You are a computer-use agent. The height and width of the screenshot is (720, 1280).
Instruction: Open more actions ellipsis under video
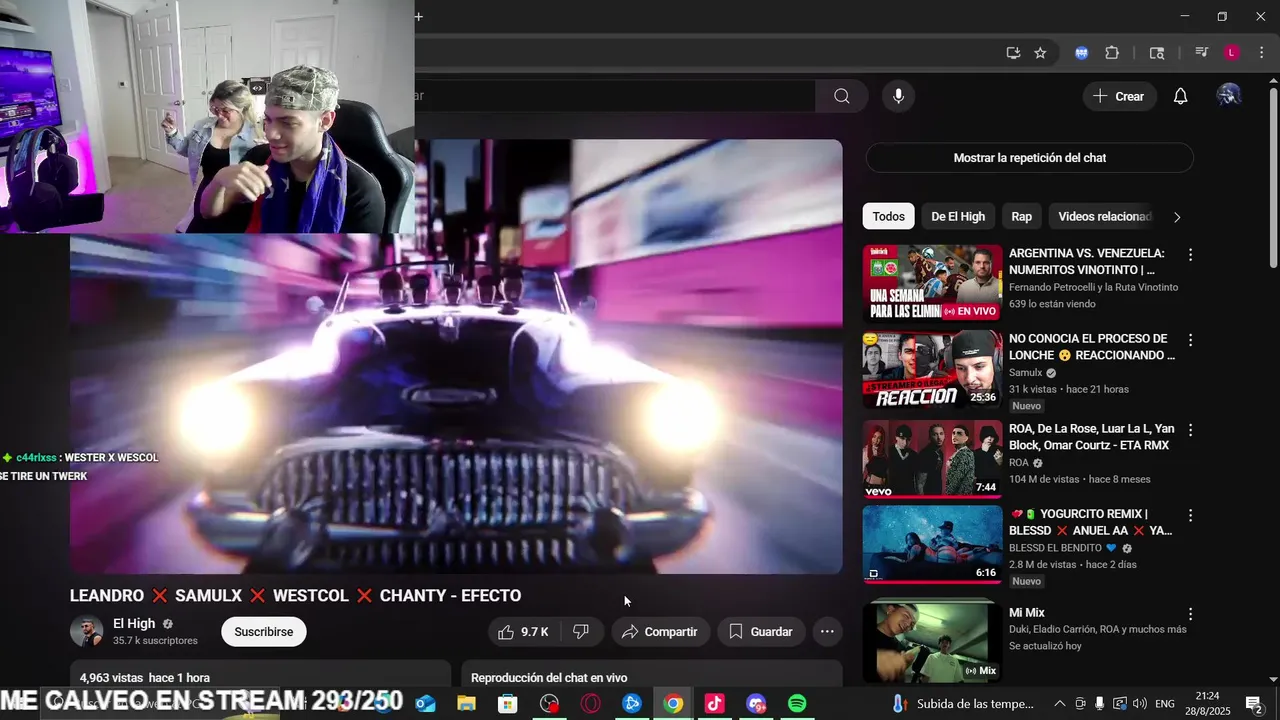pyautogui.click(x=827, y=632)
